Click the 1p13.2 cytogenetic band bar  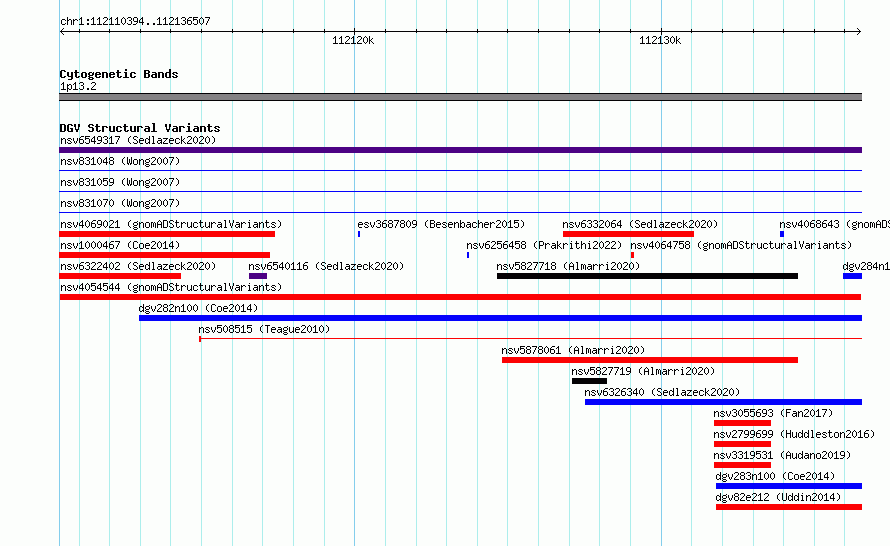[x=460, y=97]
